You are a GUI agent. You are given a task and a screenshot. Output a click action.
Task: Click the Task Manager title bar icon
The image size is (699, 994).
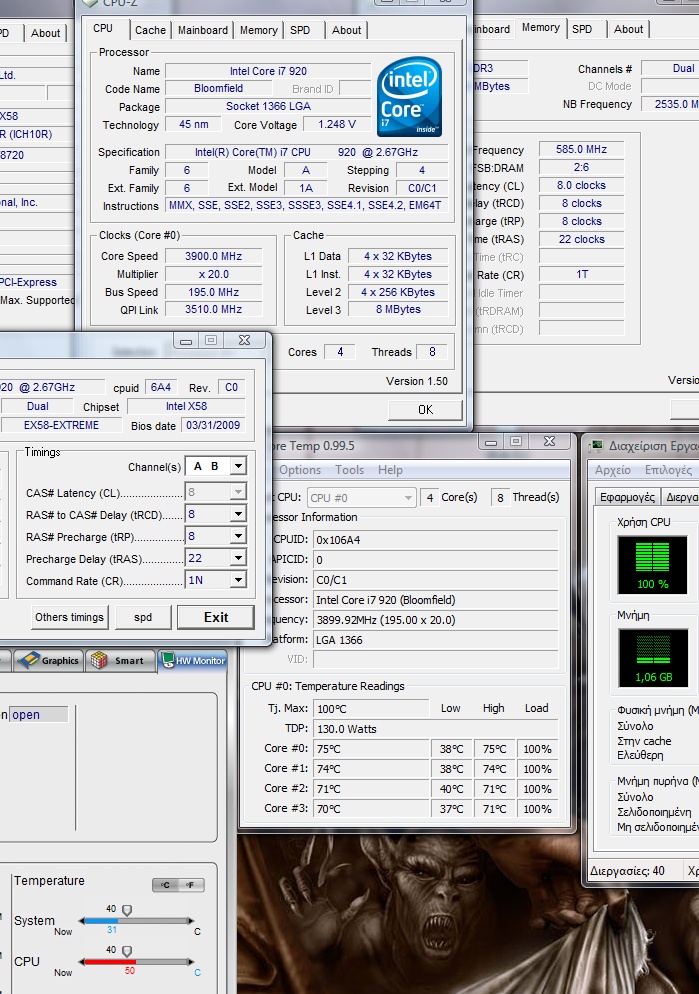[x=596, y=446]
